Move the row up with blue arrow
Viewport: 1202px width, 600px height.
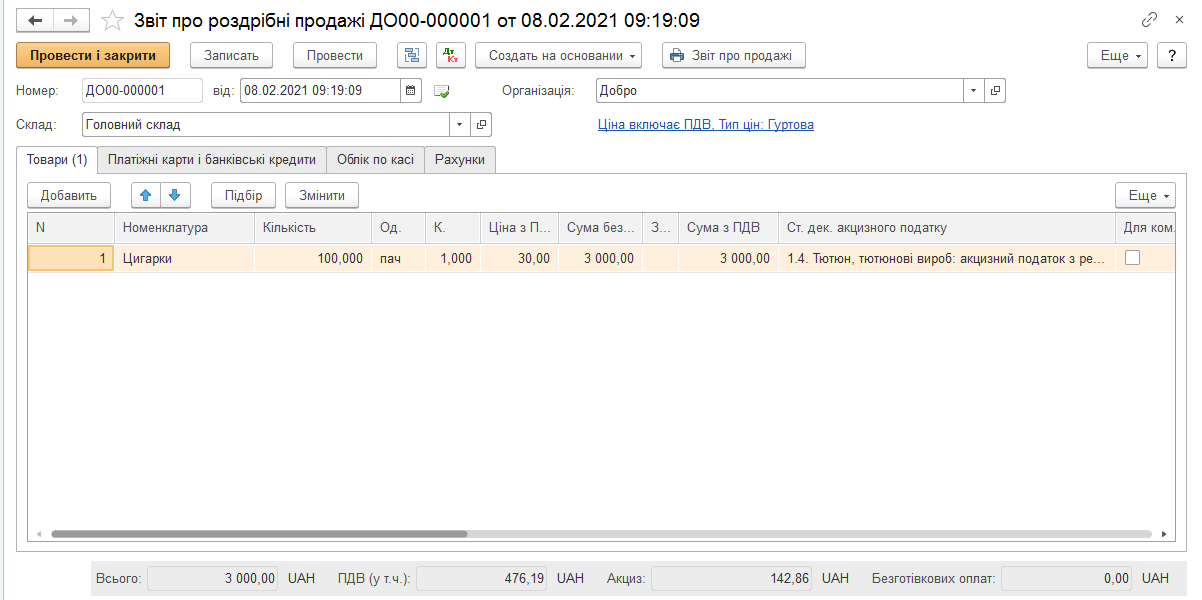[146, 195]
